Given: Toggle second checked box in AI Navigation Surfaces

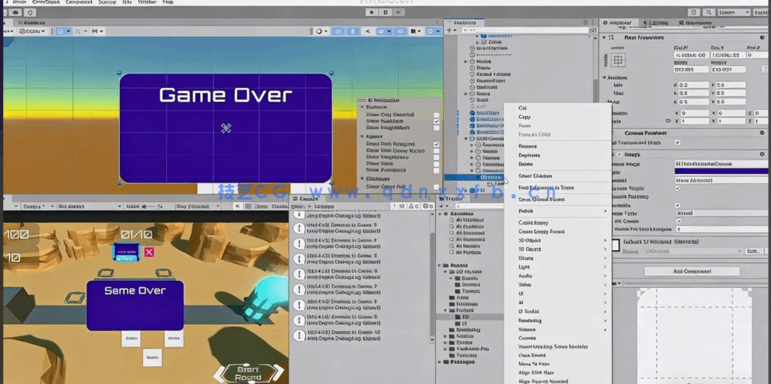Looking at the screenshot, I should [x=436, y=121].
